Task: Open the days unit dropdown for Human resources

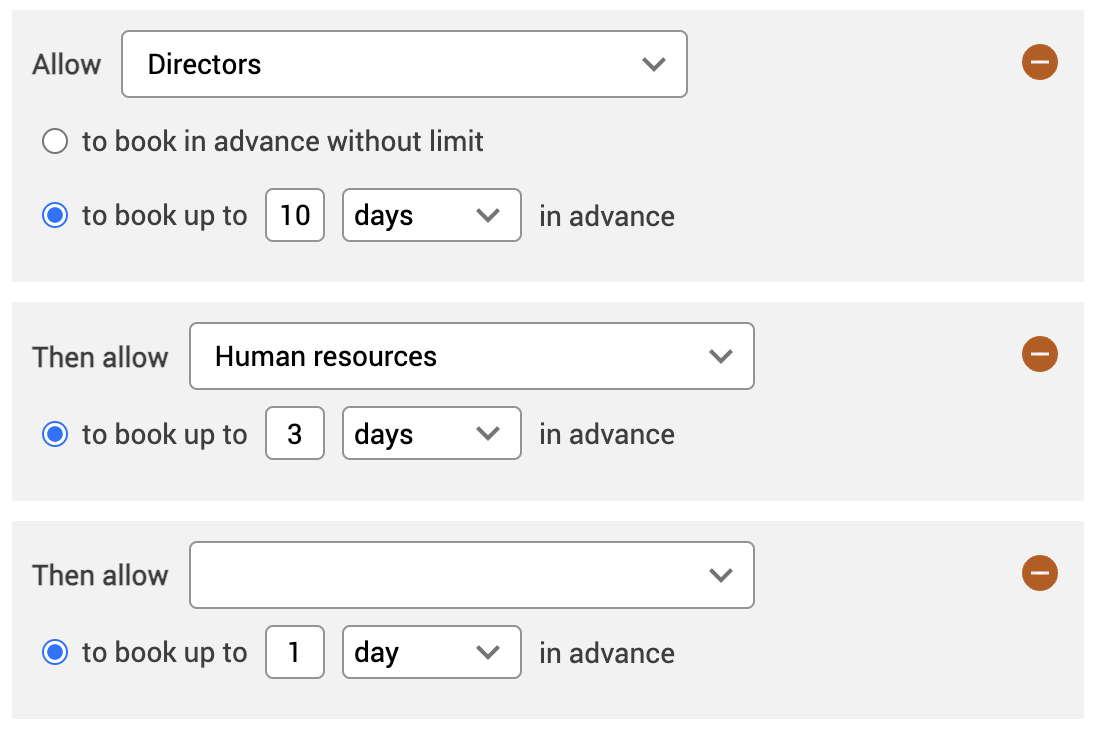Action: pos(431,434)
